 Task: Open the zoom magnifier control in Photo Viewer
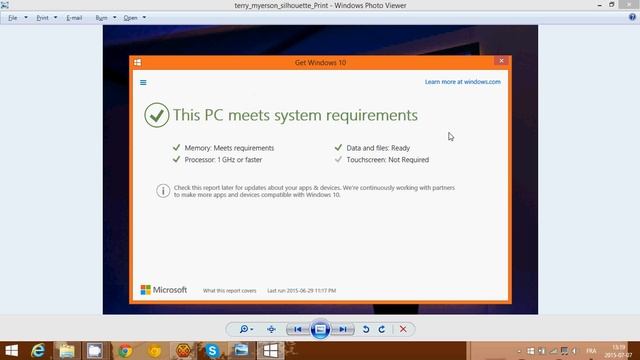246,329
